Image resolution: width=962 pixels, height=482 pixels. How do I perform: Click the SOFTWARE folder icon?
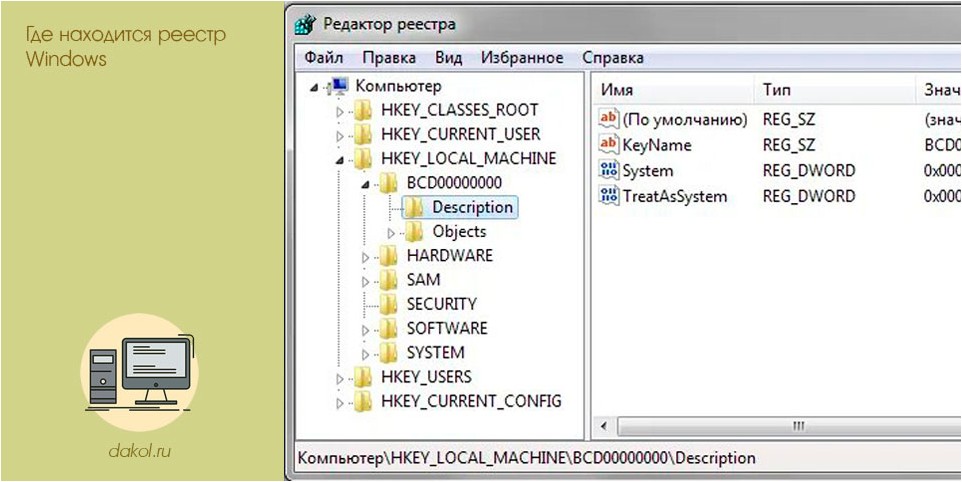click(388, 329)
